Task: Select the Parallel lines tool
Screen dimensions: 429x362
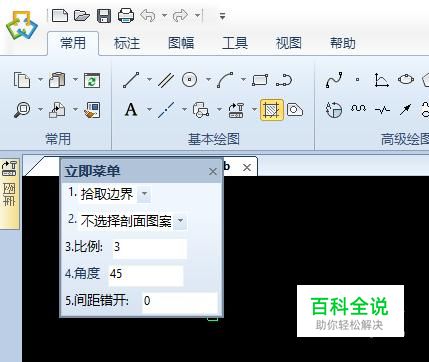Action: [166, 80]
